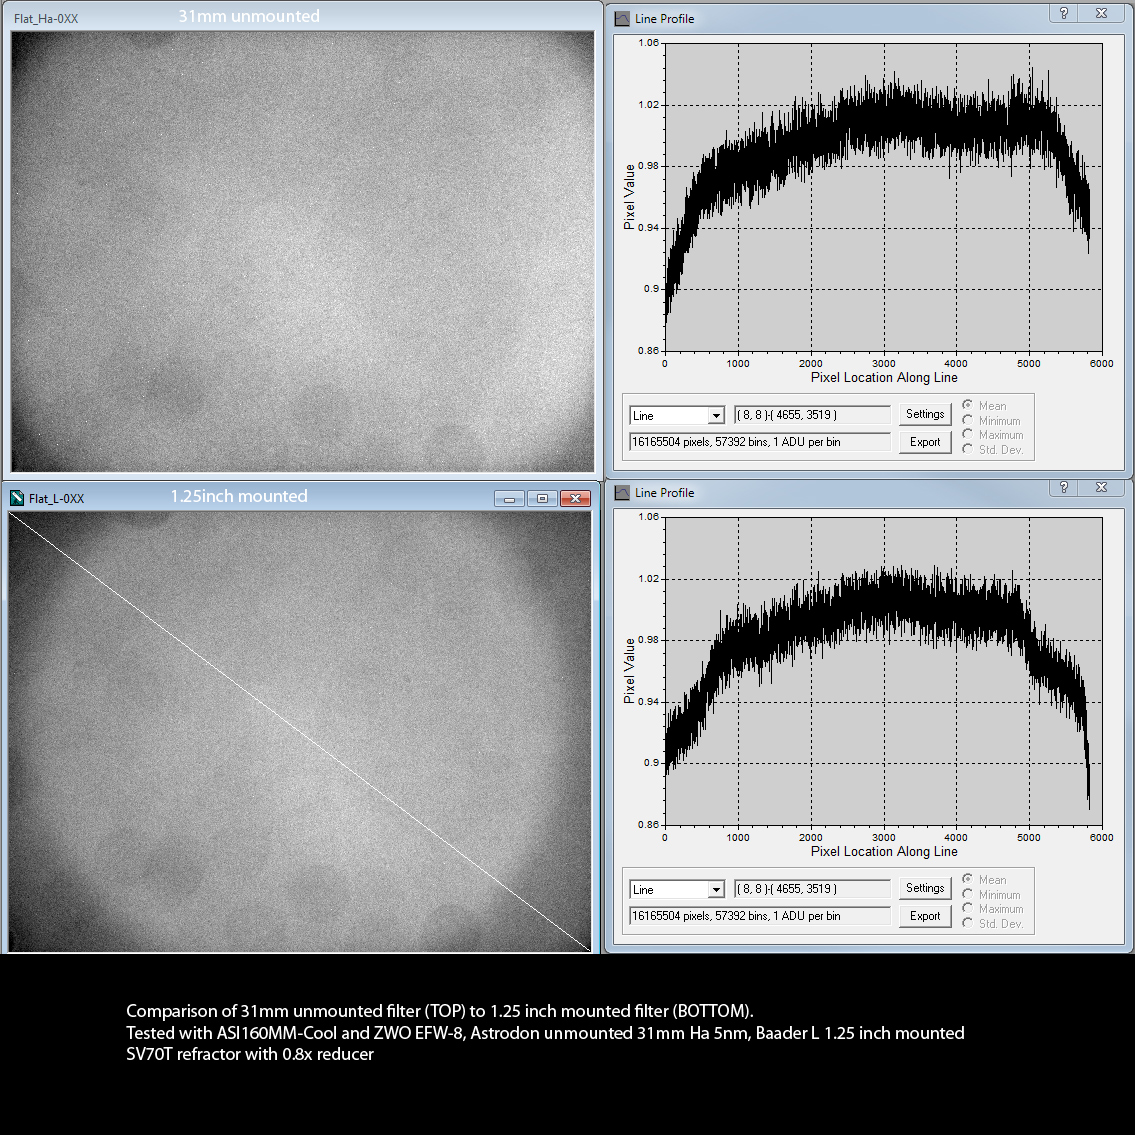Click the lower Line Profile window's title icon
Image resolution: width=1135 pixels, height=1135 pixels.
point(622,493)
